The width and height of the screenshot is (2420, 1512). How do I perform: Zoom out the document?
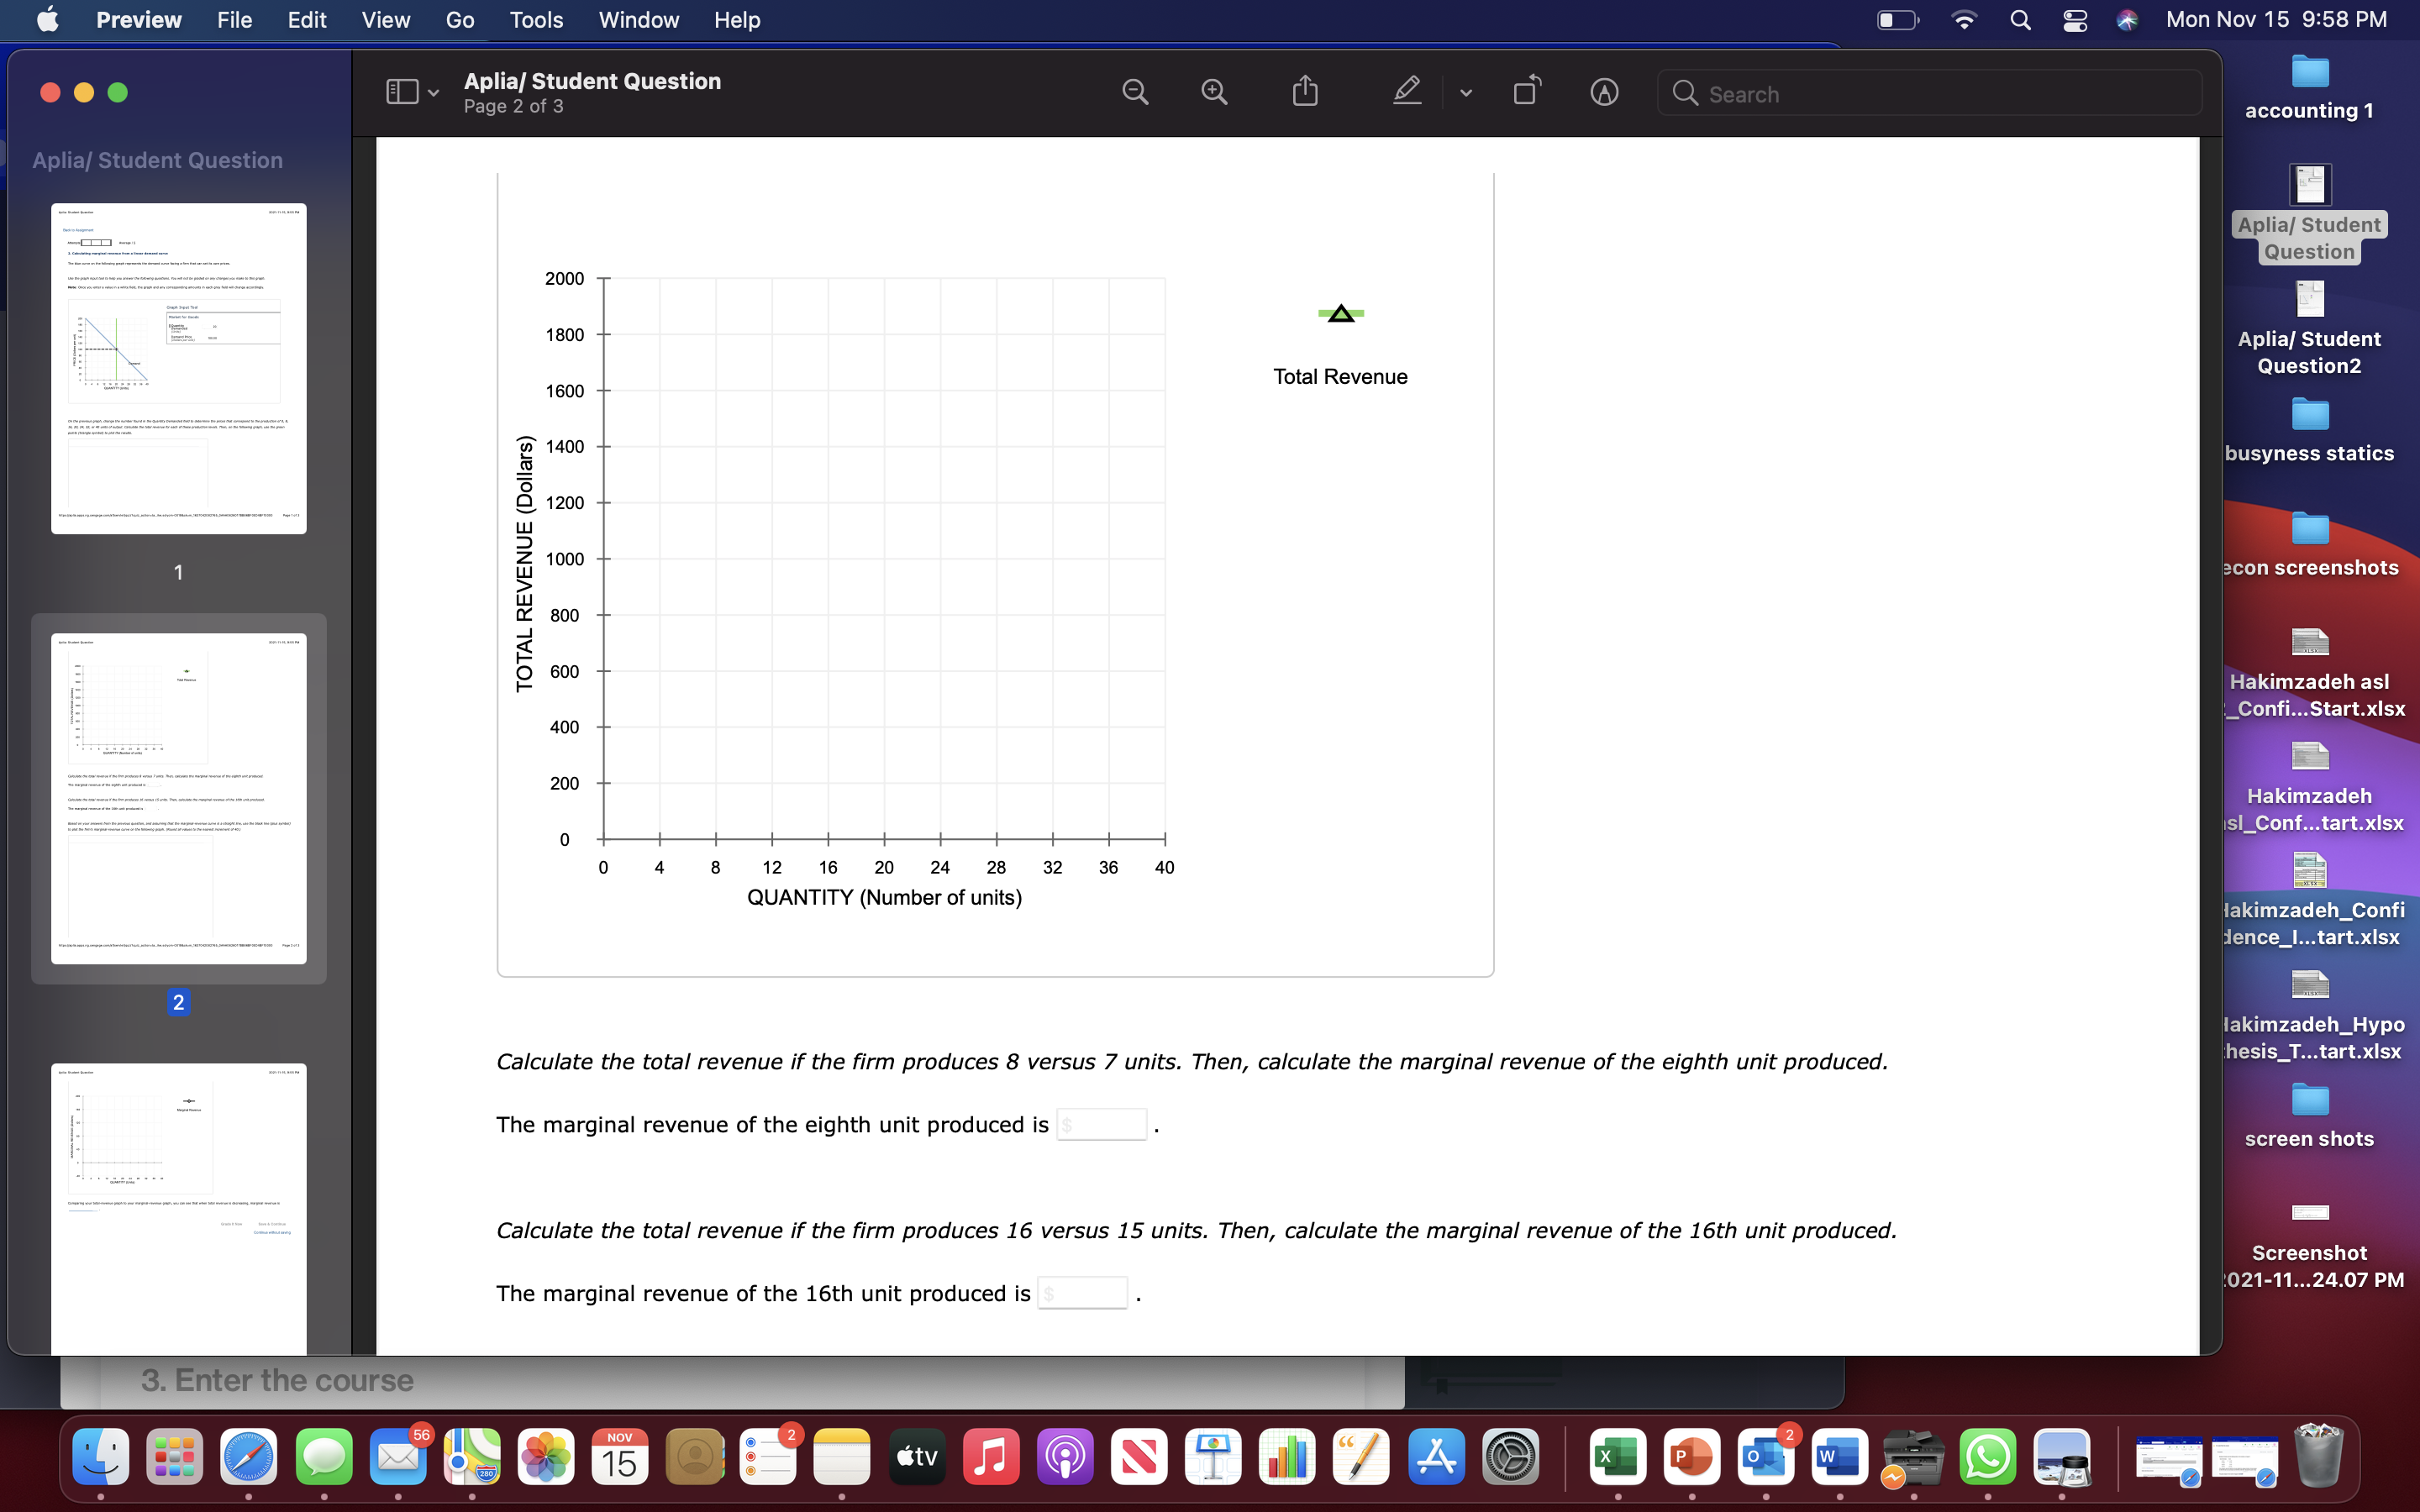coord(1135,91)
